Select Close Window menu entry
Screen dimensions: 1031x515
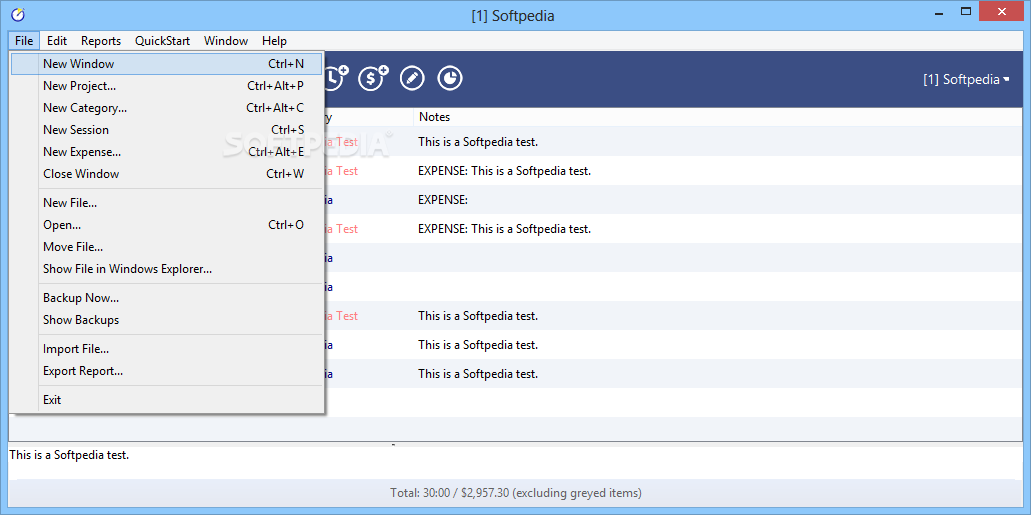[167, 174]
